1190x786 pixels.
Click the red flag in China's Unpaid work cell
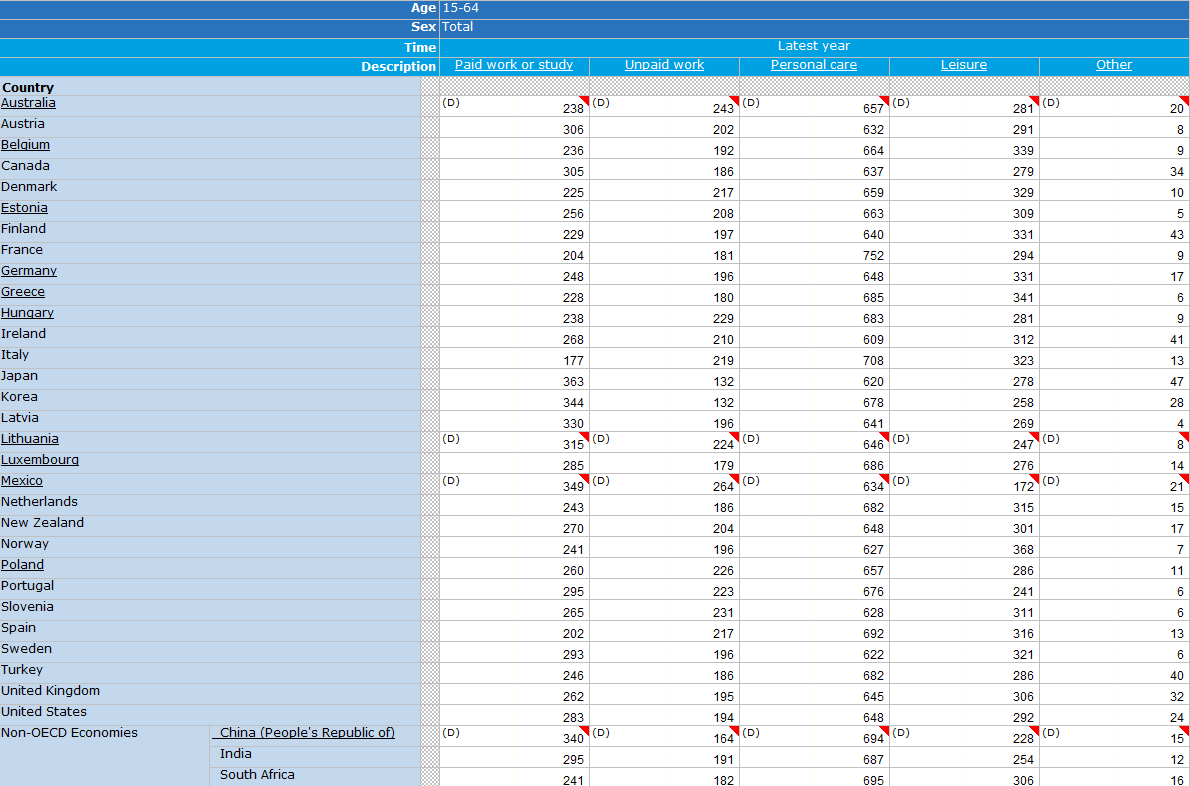[734, 730]
